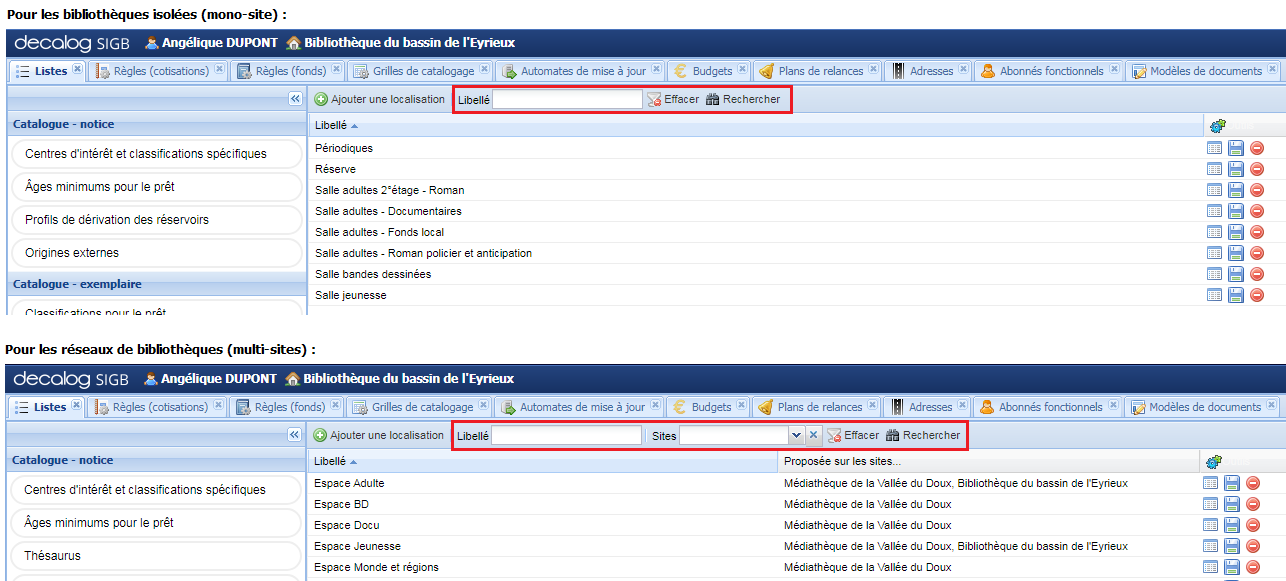This screenshot has width=1286, height=581.
Task: Click red delete icon for Espace BD
Action: [1253, 504]
